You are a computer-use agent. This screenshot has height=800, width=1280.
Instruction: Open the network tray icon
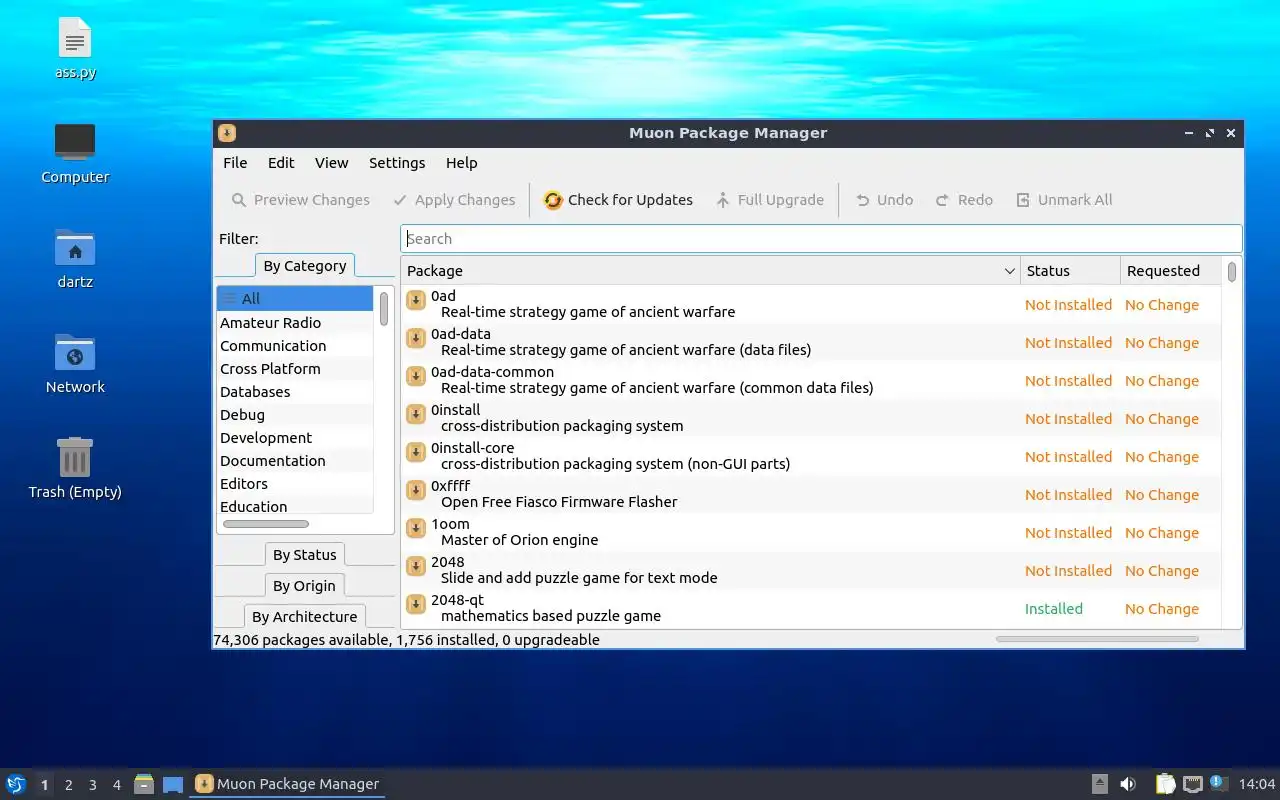tap(1192, 784)
